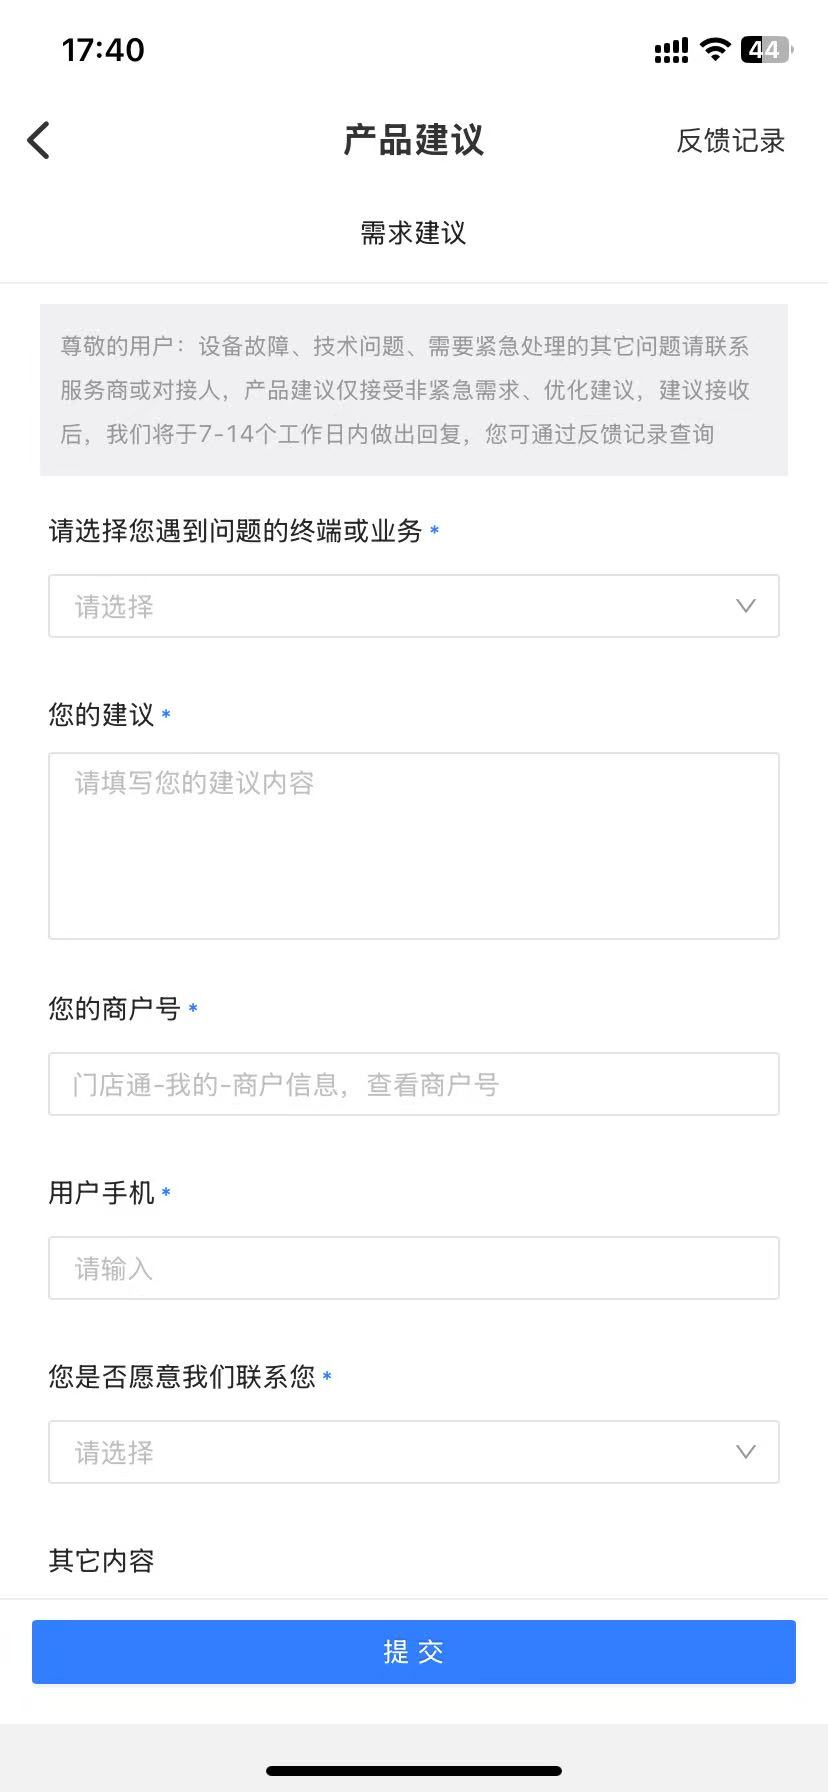
Task: Open 反馈记录 feedback records
Action: (x=730, y=141)
